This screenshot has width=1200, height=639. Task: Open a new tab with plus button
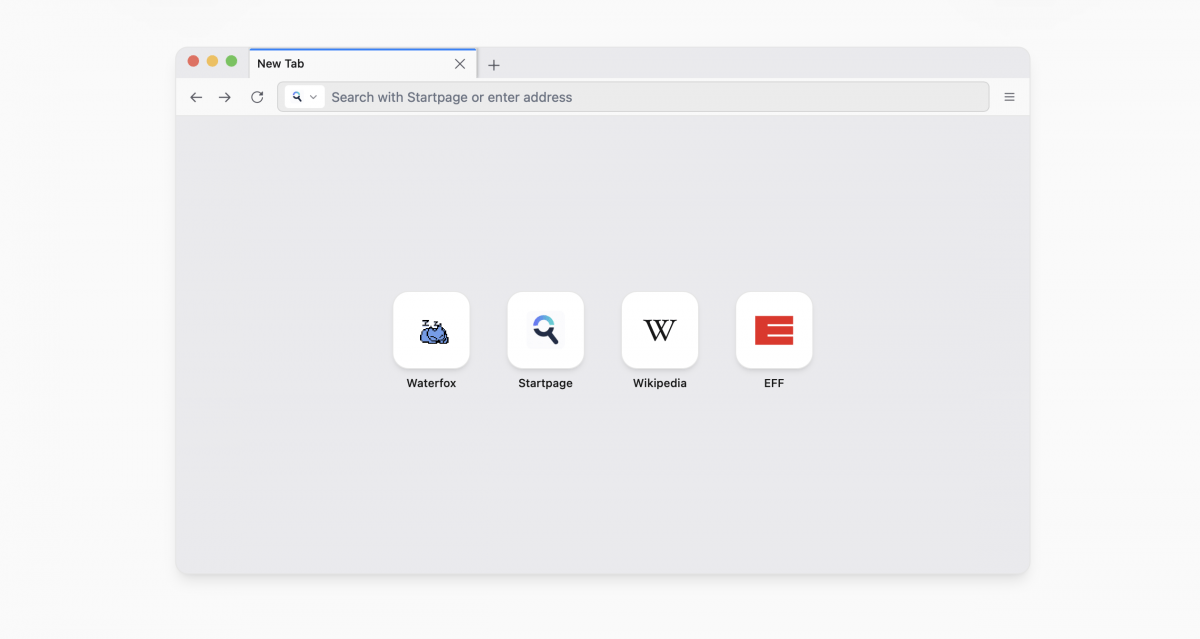click(494, 65)
